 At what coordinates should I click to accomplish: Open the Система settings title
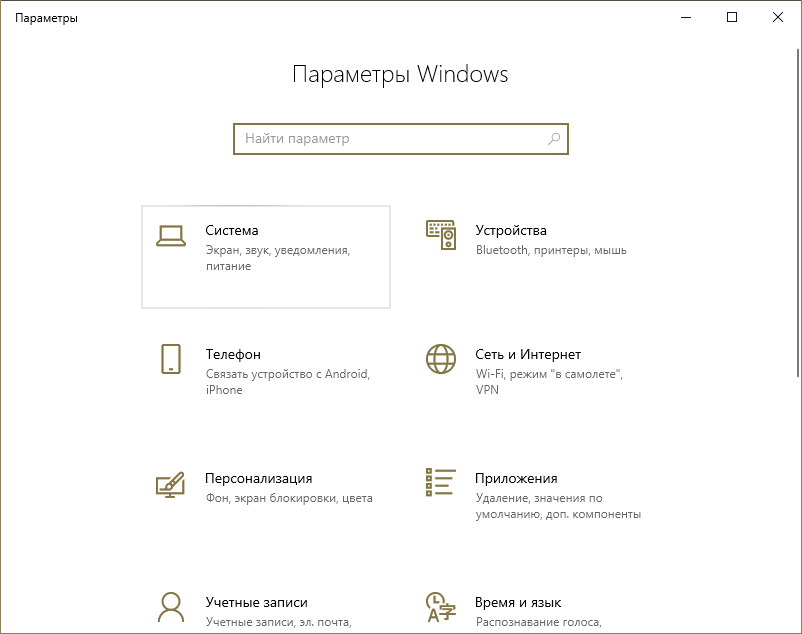tap(232, 230)
